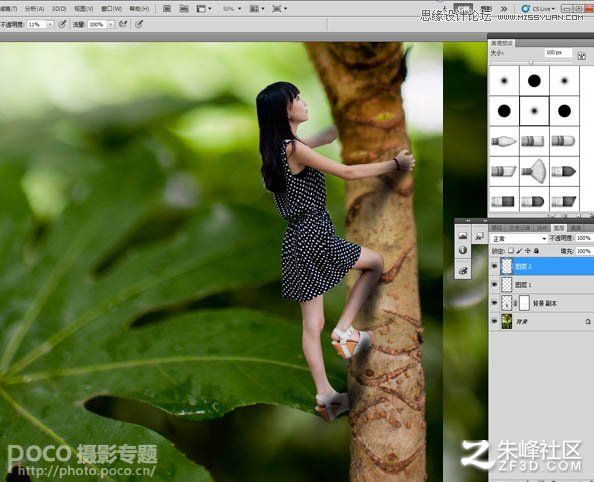Select the lock position icon
Viewport: 594px width, 482px height.
[528, 251]
